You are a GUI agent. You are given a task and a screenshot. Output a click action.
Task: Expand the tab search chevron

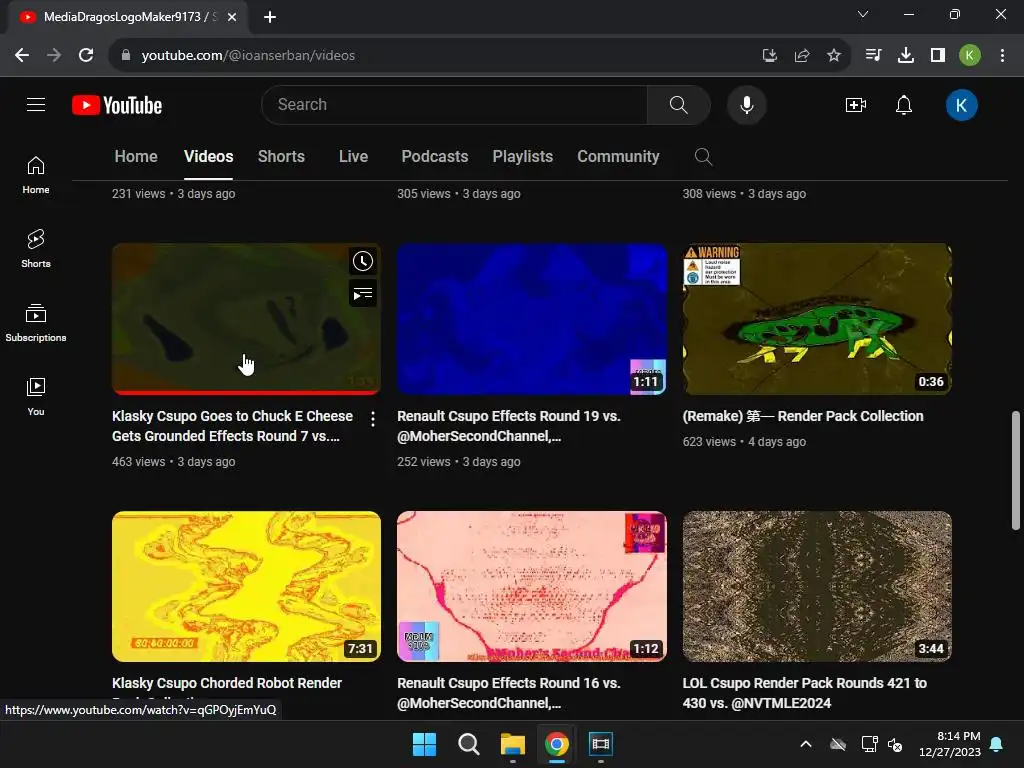(x=863, y=14)
